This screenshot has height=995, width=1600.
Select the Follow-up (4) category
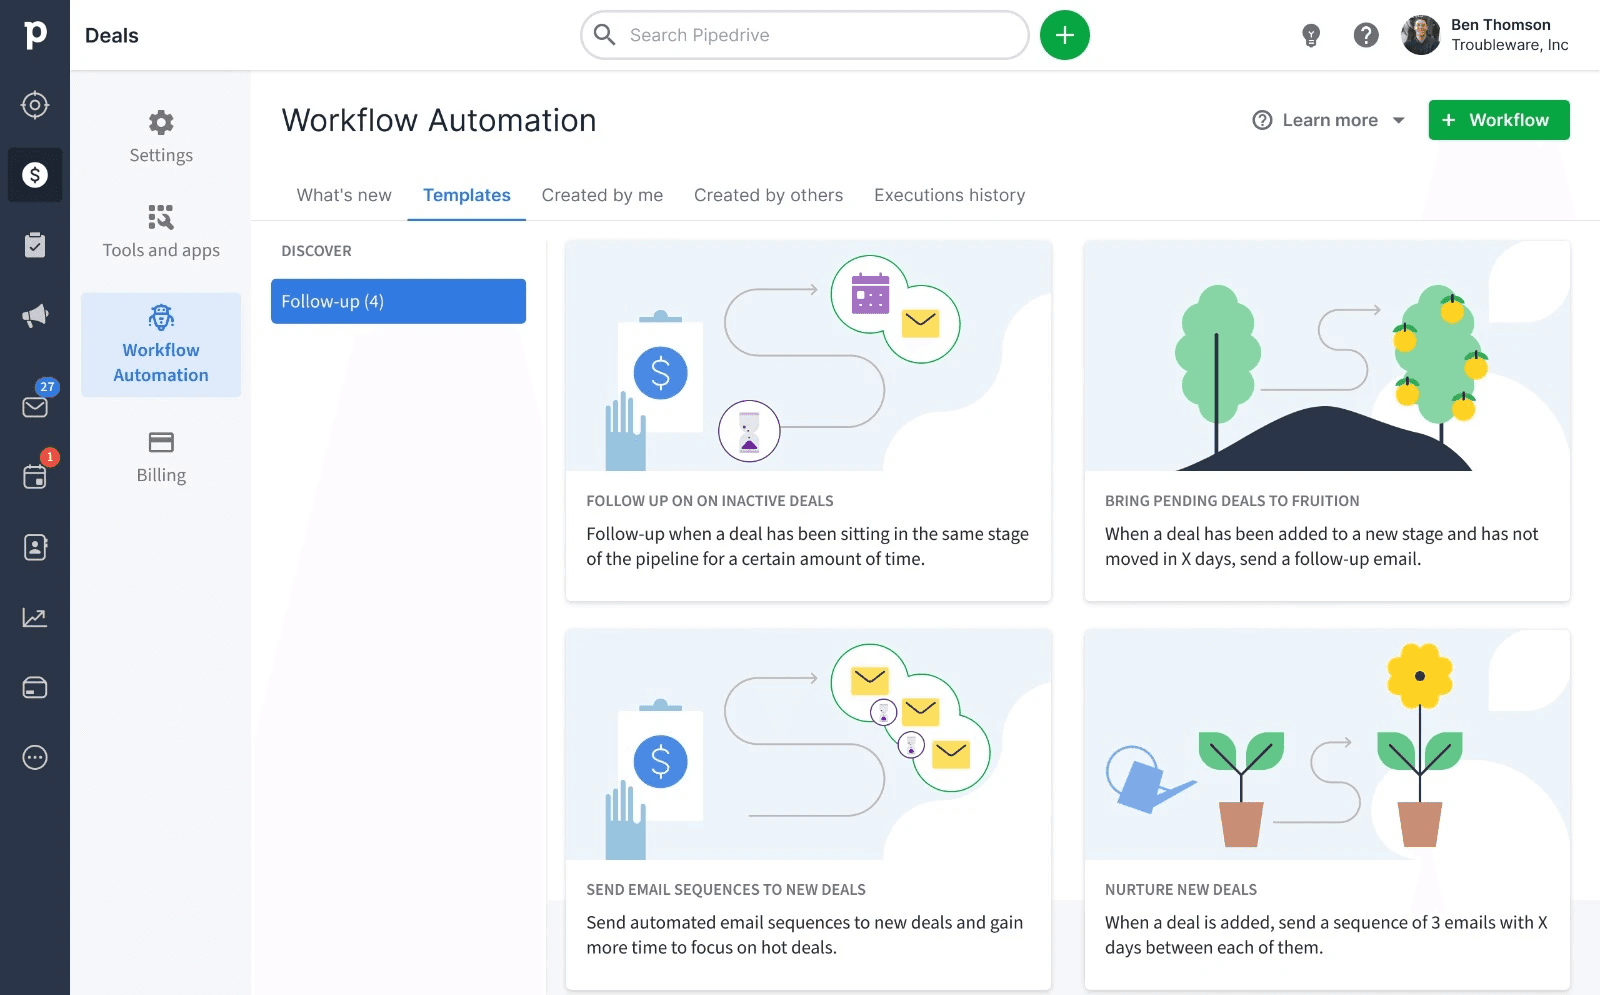[x=398, y=301]
